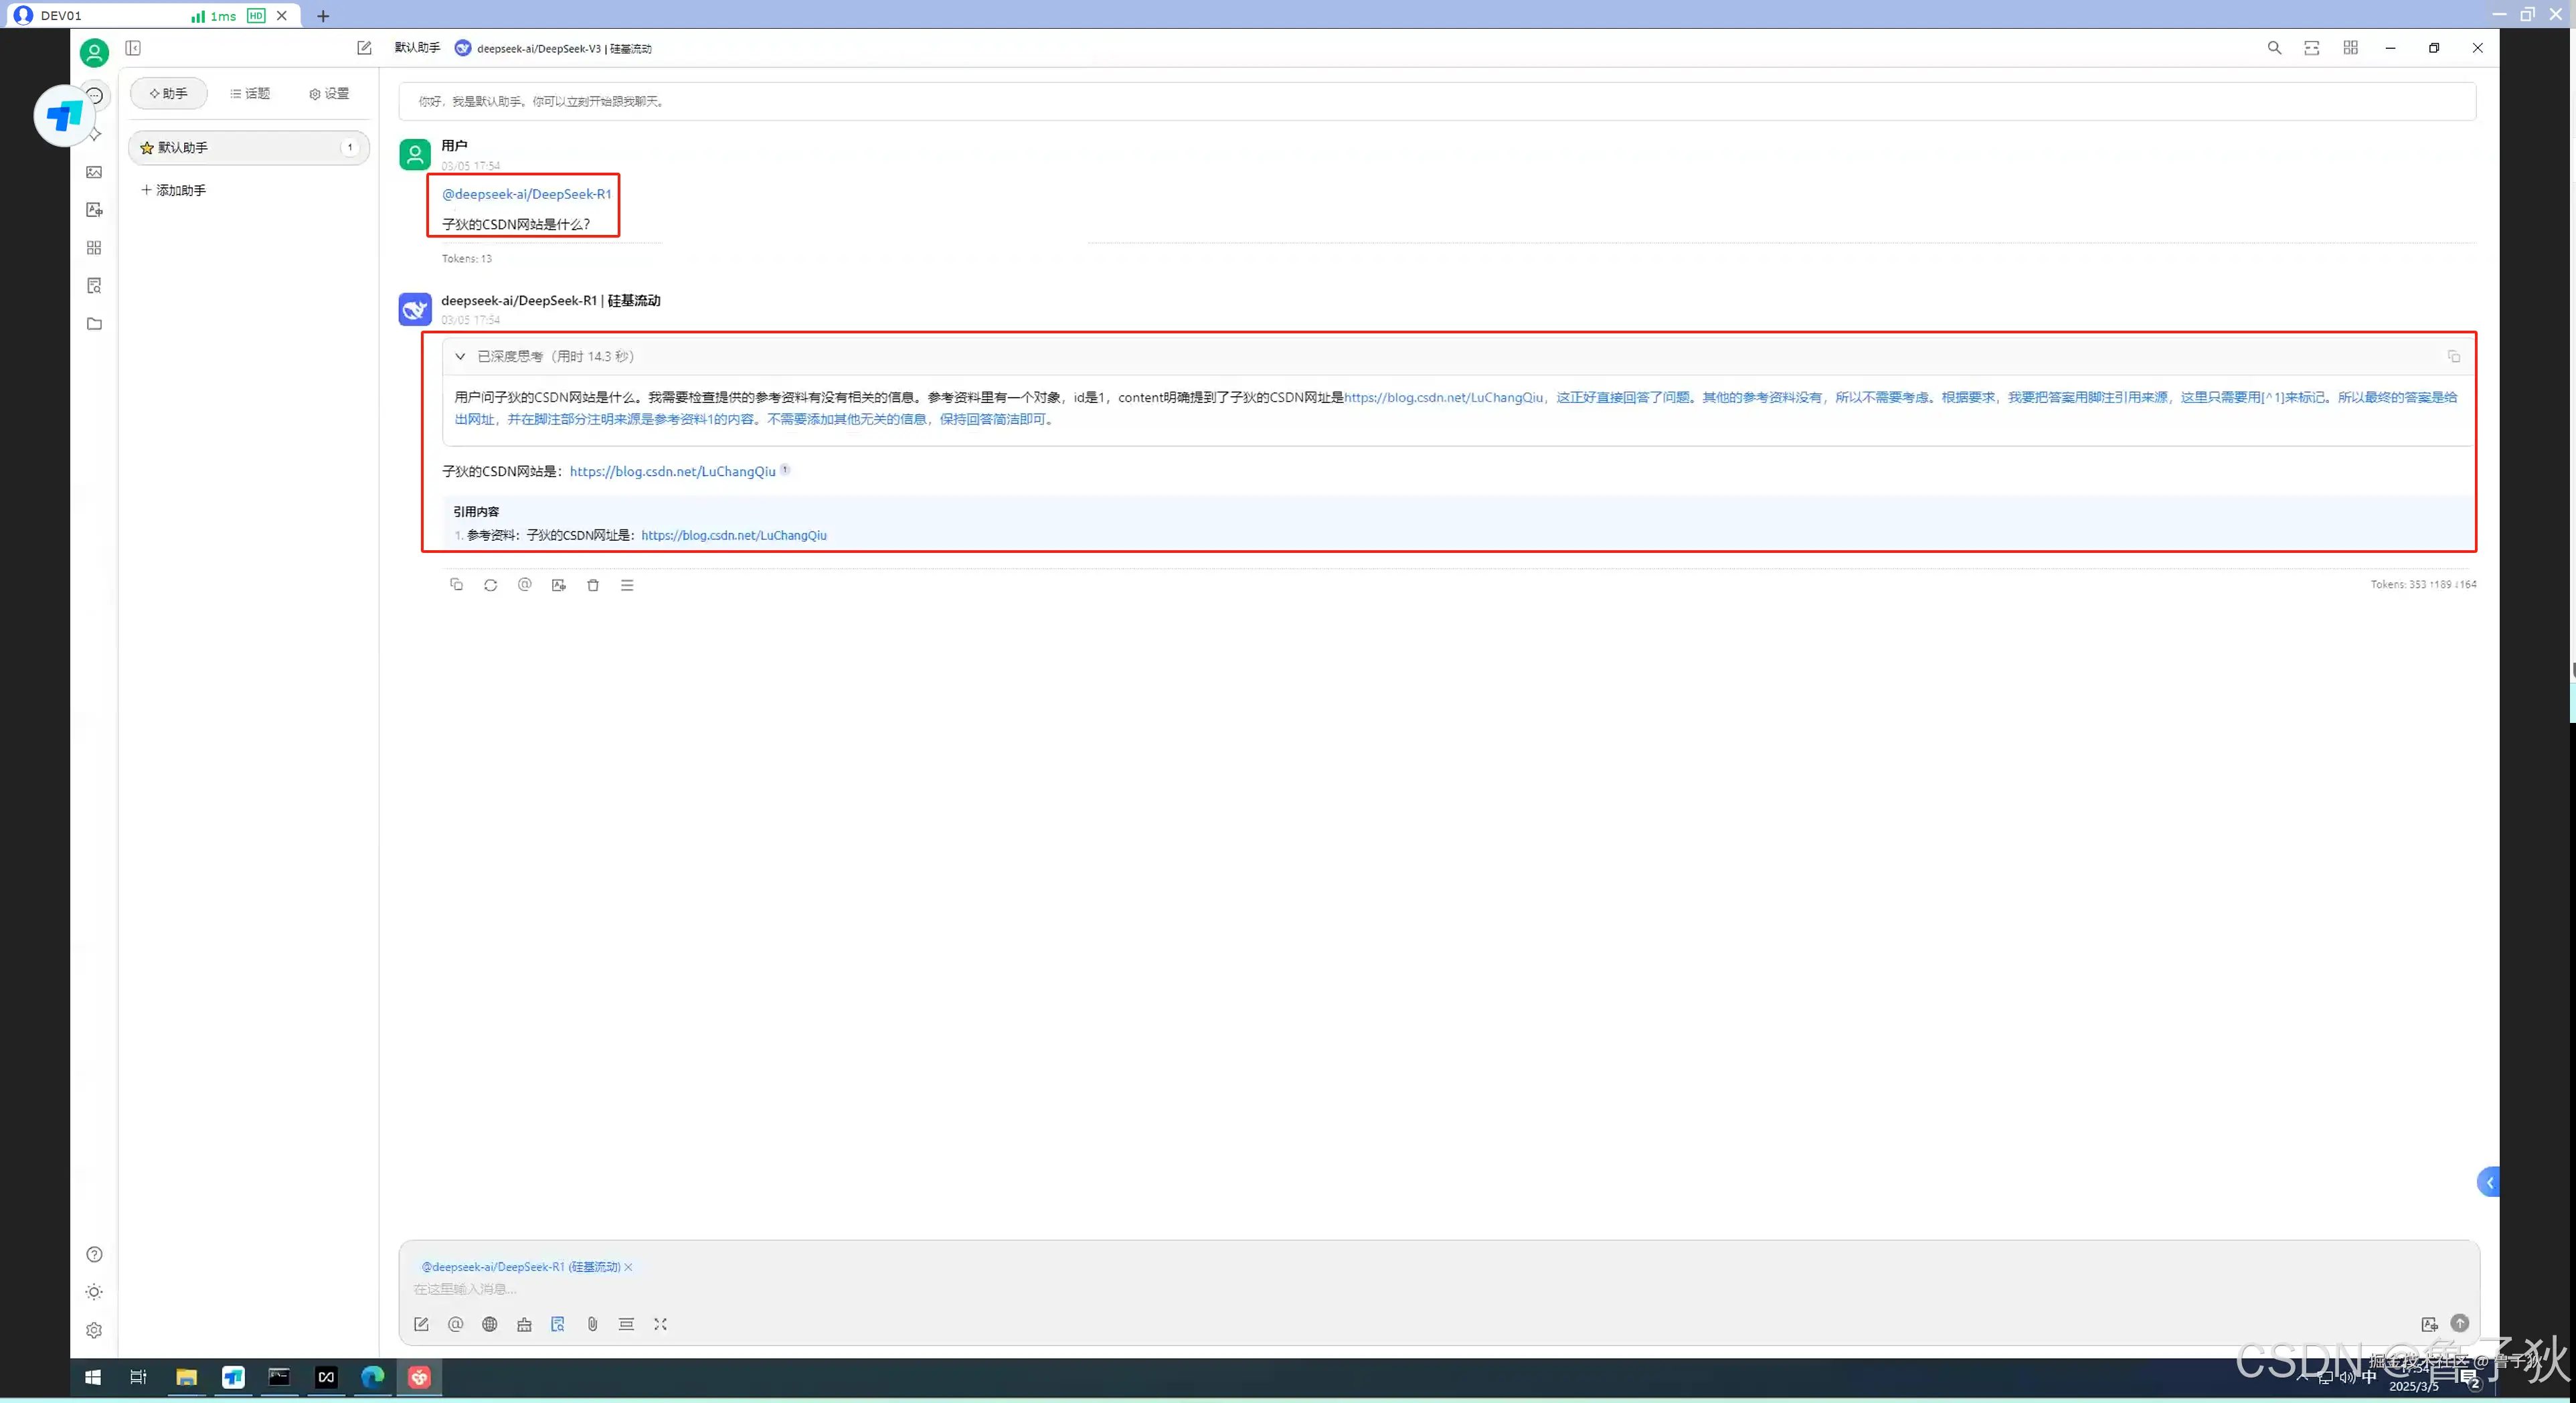The width and height of the screenshot is (2576, 1403).
Task: Toggle knowledge base icon in input toolbar
Action: (x=558, y=1324)
